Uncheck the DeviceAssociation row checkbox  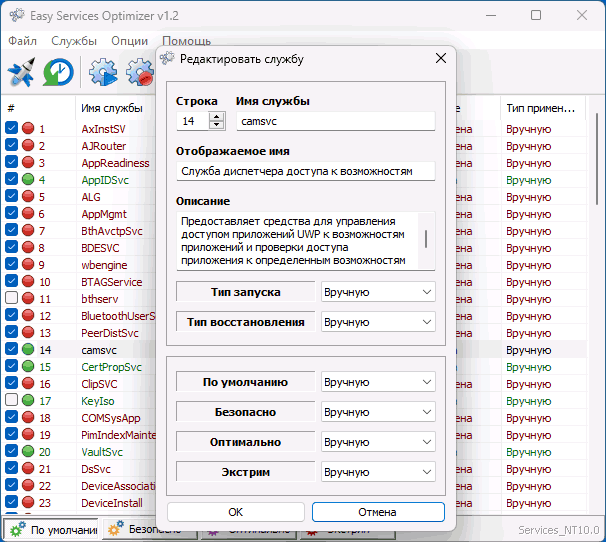(x=12, y=485)
